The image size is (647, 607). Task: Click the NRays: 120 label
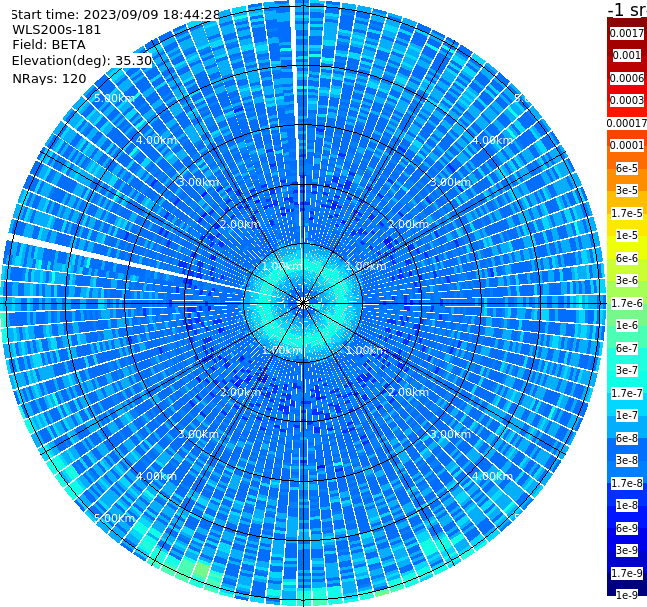tap(49, 78)
